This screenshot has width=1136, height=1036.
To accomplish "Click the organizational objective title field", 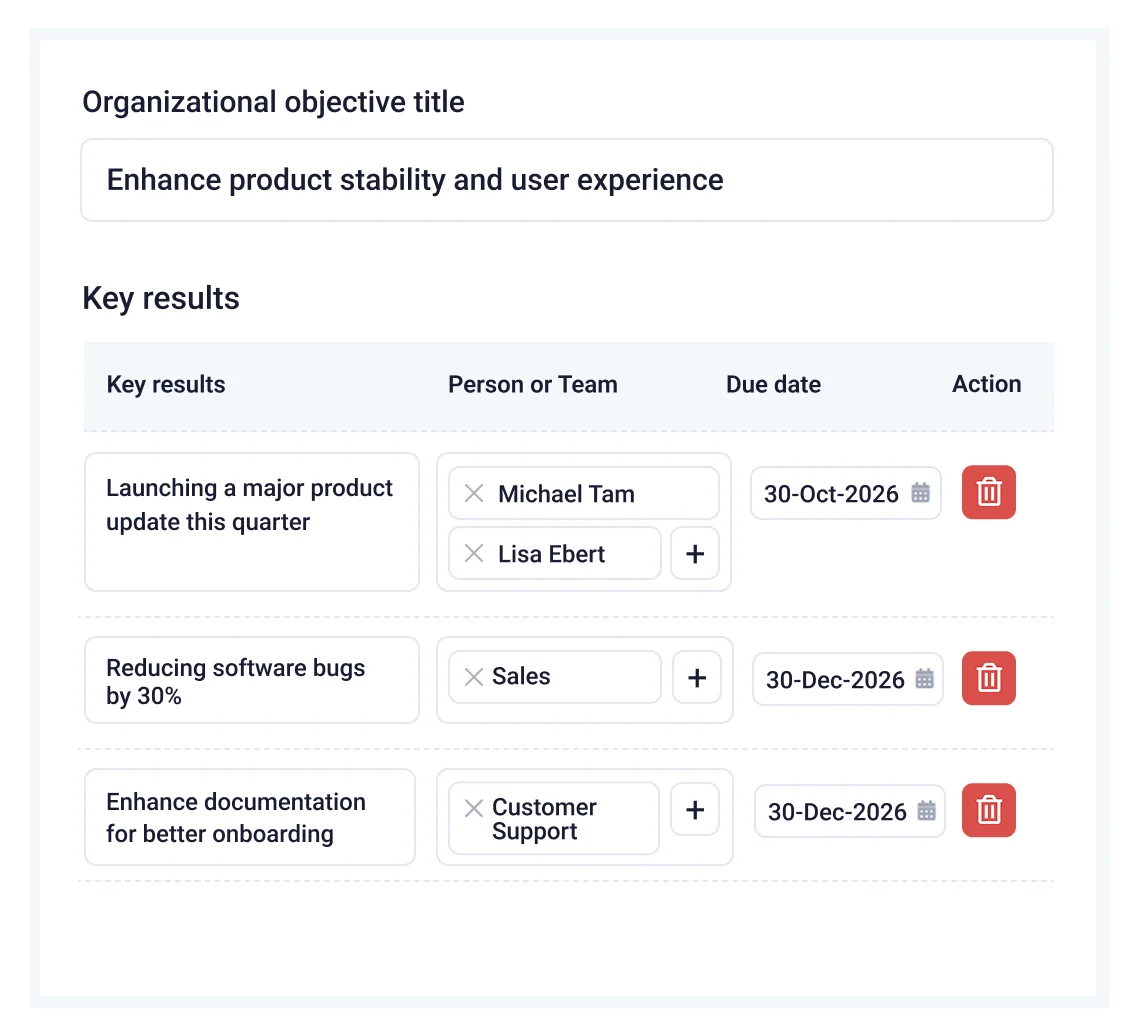I will (566, 180).
